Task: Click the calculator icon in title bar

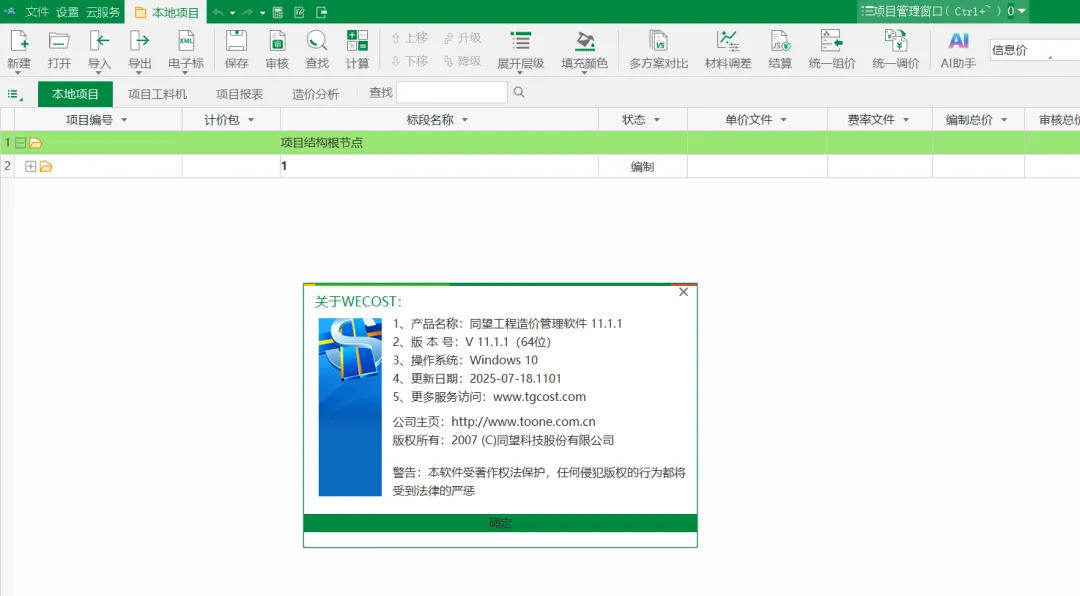Action: (278, 12)
